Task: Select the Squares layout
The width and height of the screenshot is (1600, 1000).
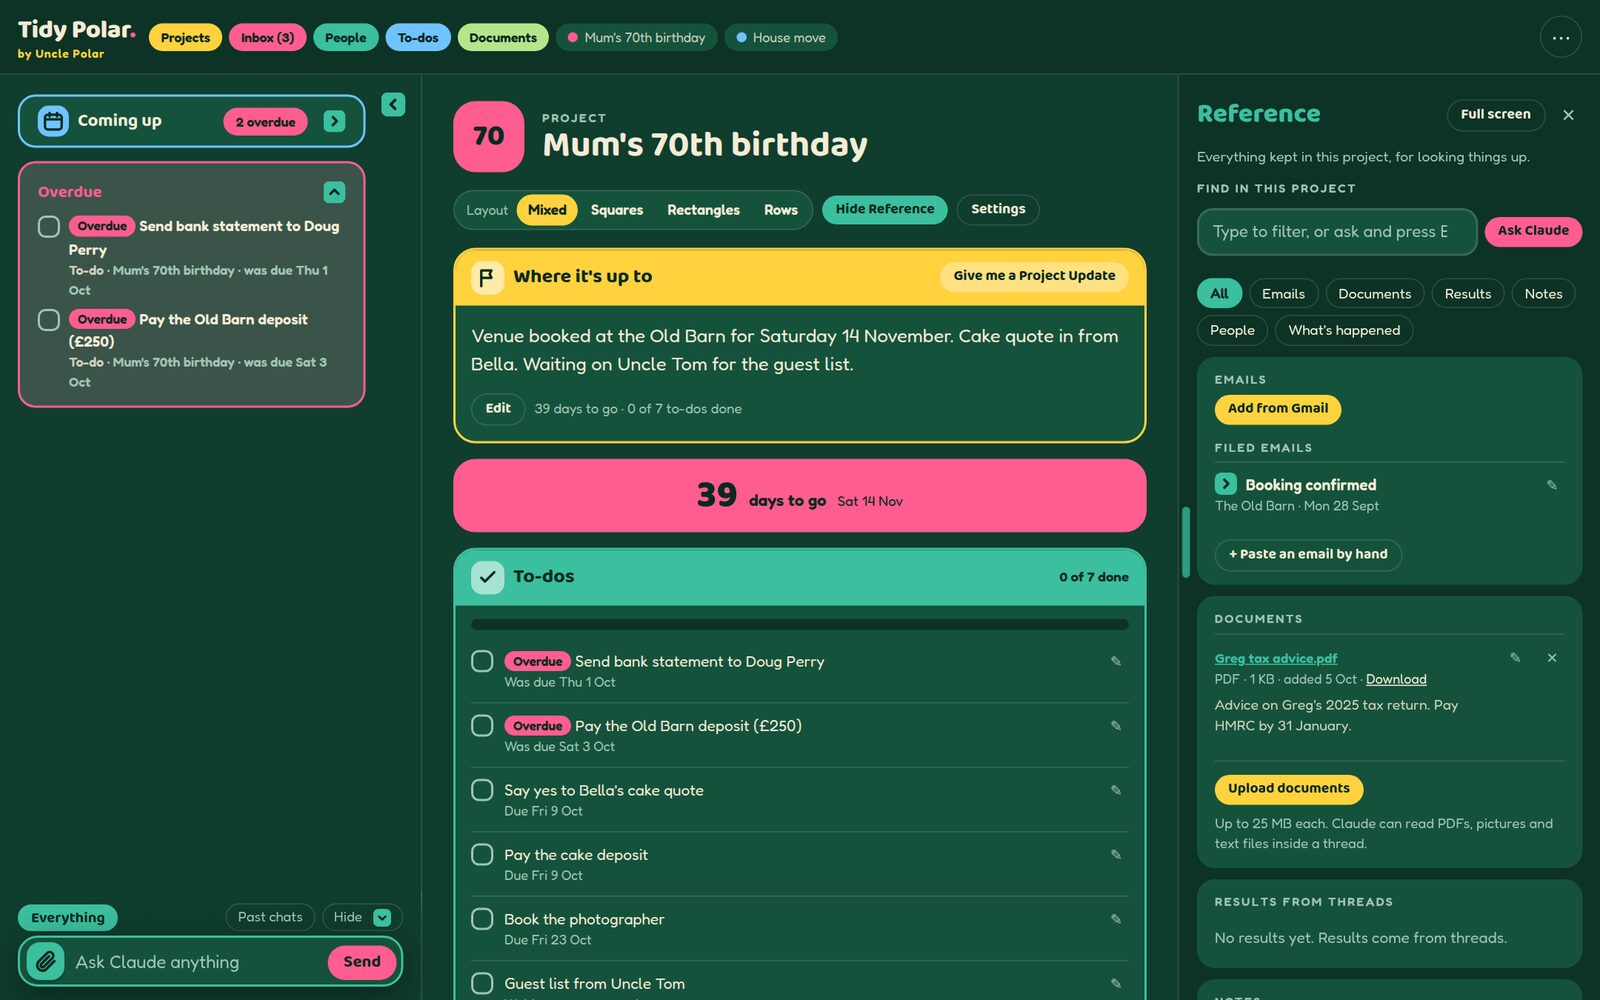Action: tap(616, 210)
